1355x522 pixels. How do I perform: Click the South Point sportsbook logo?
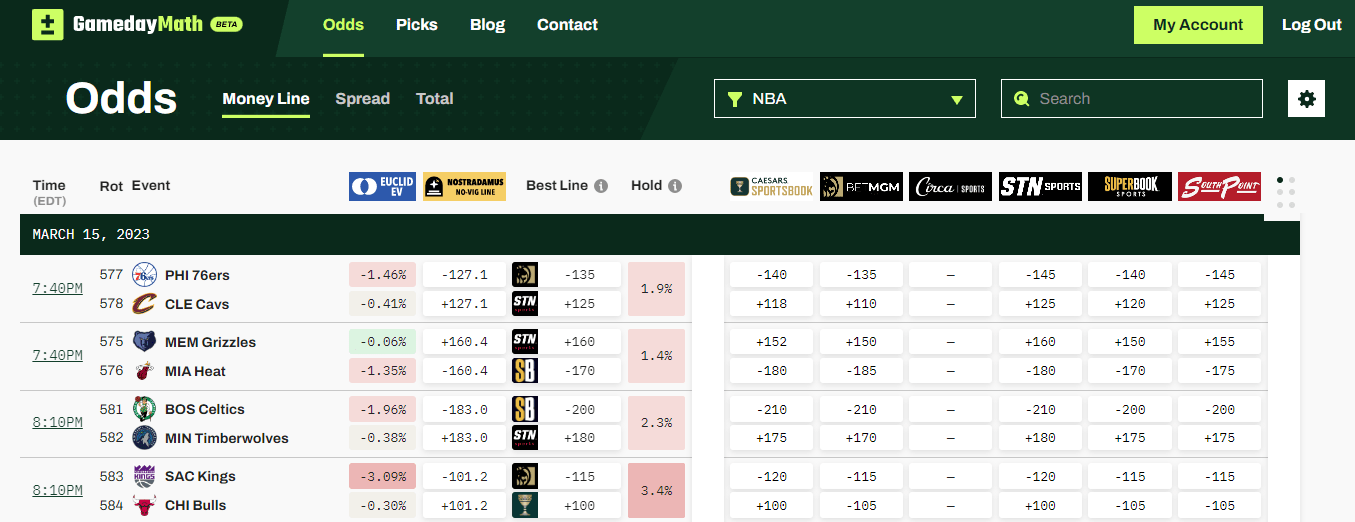[x=1219, y=186]
